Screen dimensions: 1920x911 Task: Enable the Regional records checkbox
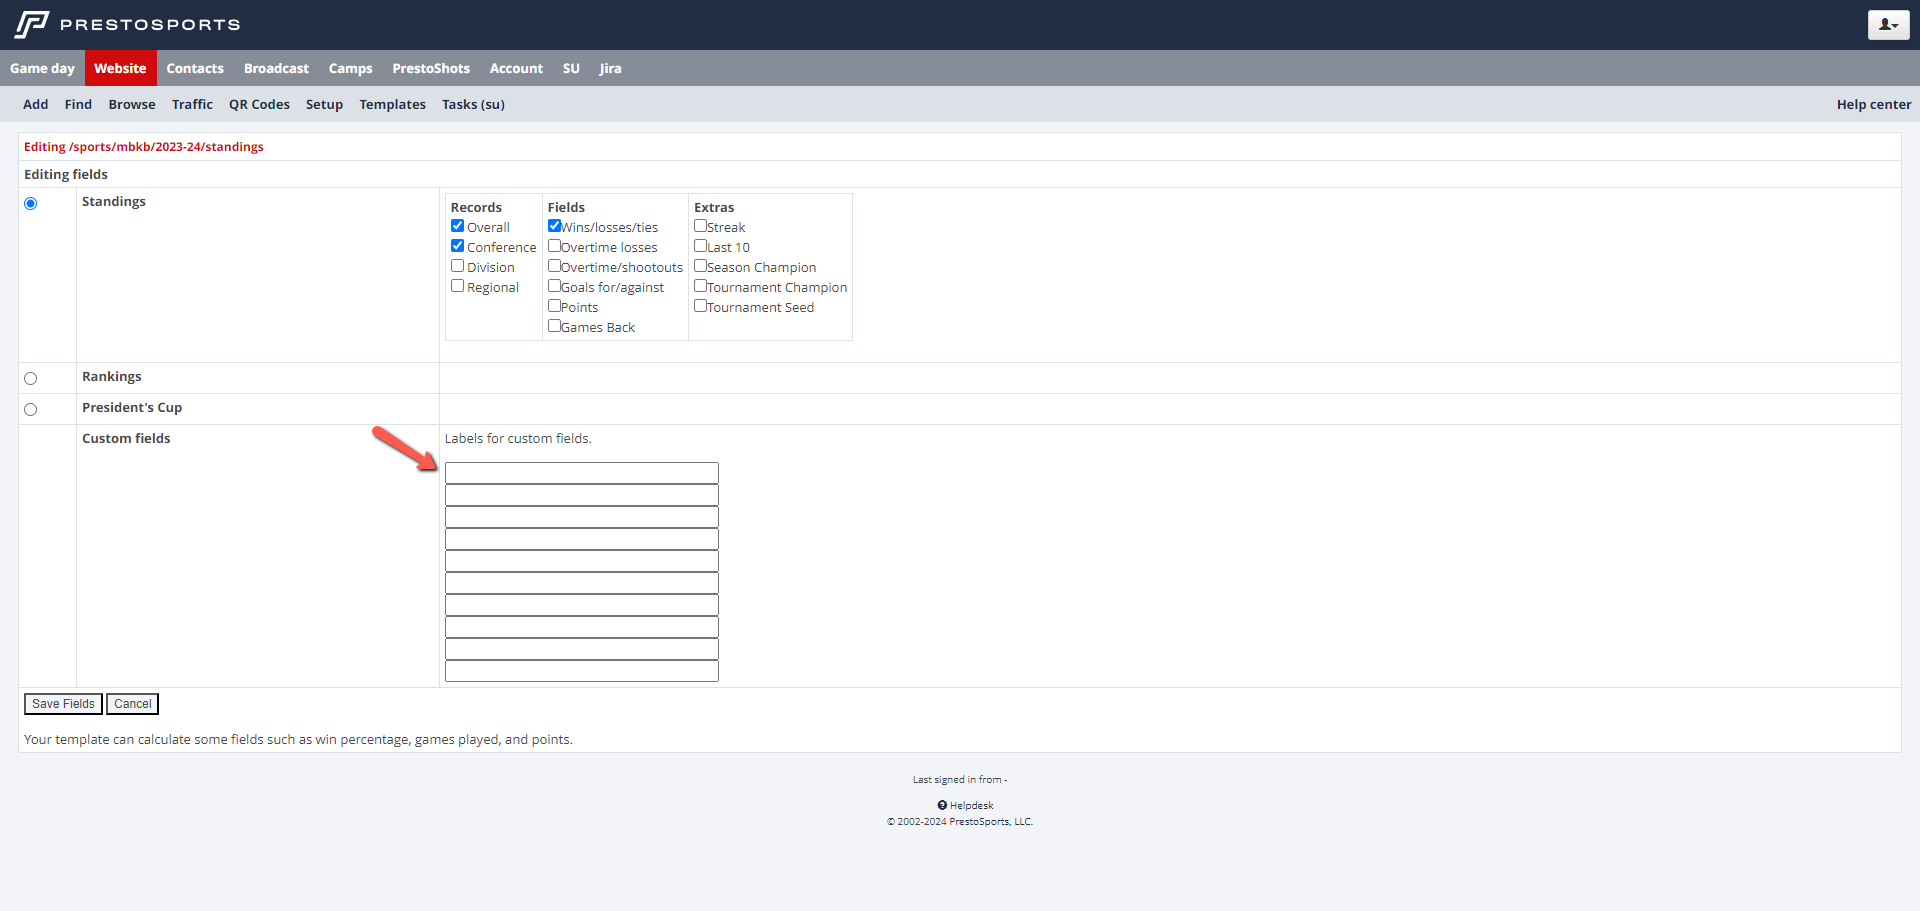(x=457, y=286)
